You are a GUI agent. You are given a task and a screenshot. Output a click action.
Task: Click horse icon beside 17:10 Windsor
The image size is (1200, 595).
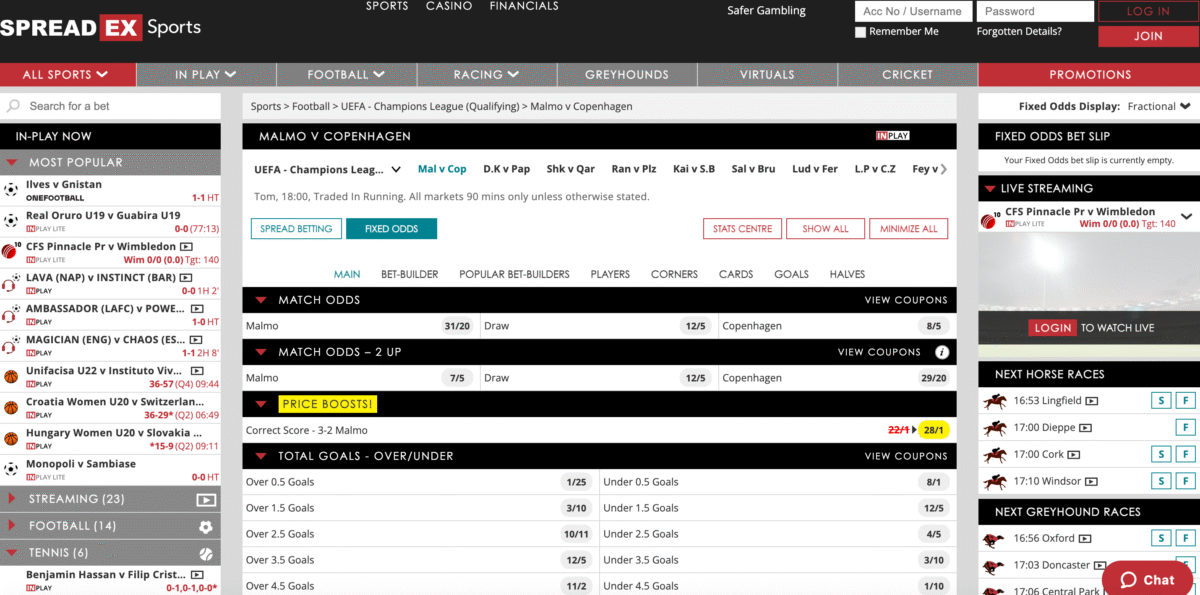[x=995, y=482]
